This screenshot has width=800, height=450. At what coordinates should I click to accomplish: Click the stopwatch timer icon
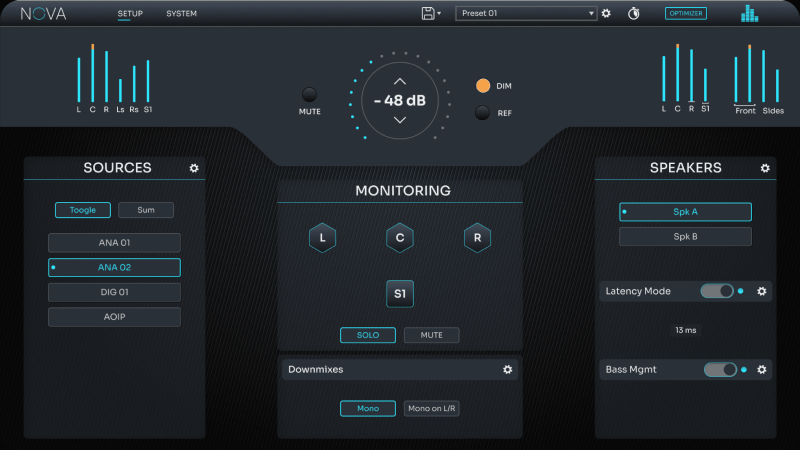[x=633, y=13]
